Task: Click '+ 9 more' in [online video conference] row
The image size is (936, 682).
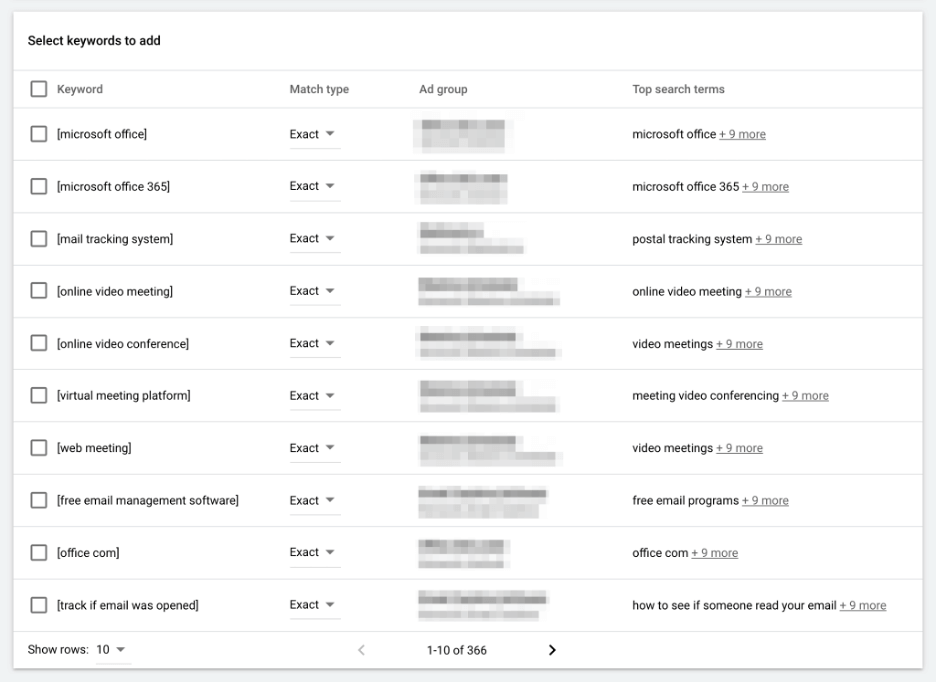Action: (740, 345)
